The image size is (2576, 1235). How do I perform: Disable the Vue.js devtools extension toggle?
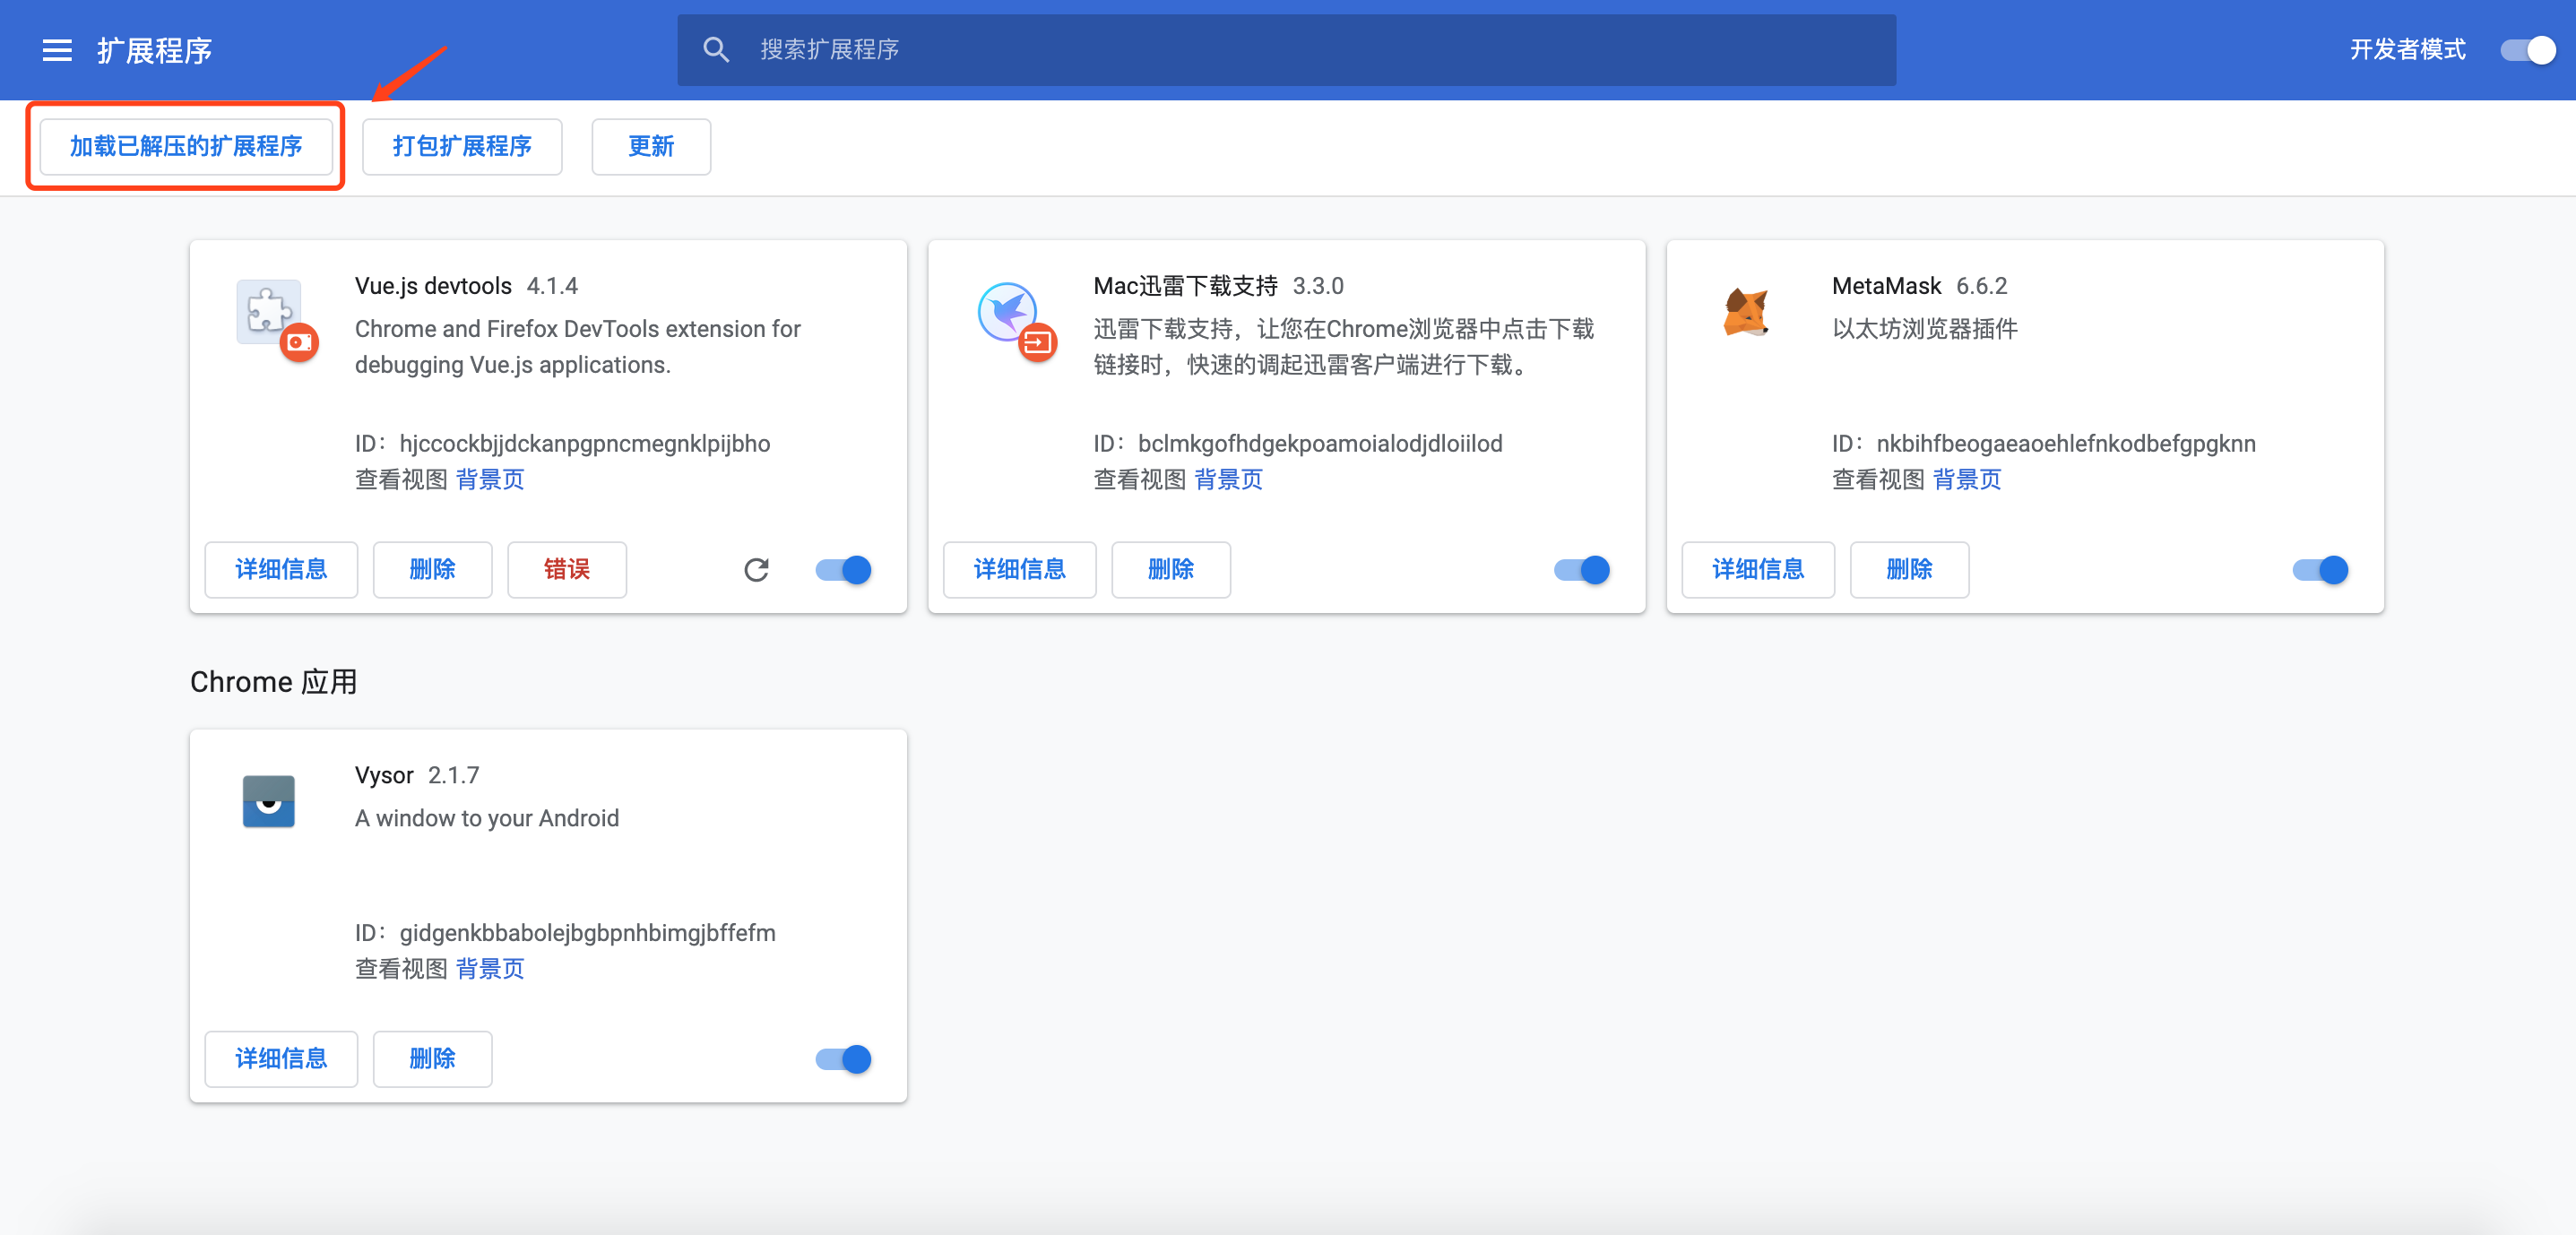[x=842, y=570]
